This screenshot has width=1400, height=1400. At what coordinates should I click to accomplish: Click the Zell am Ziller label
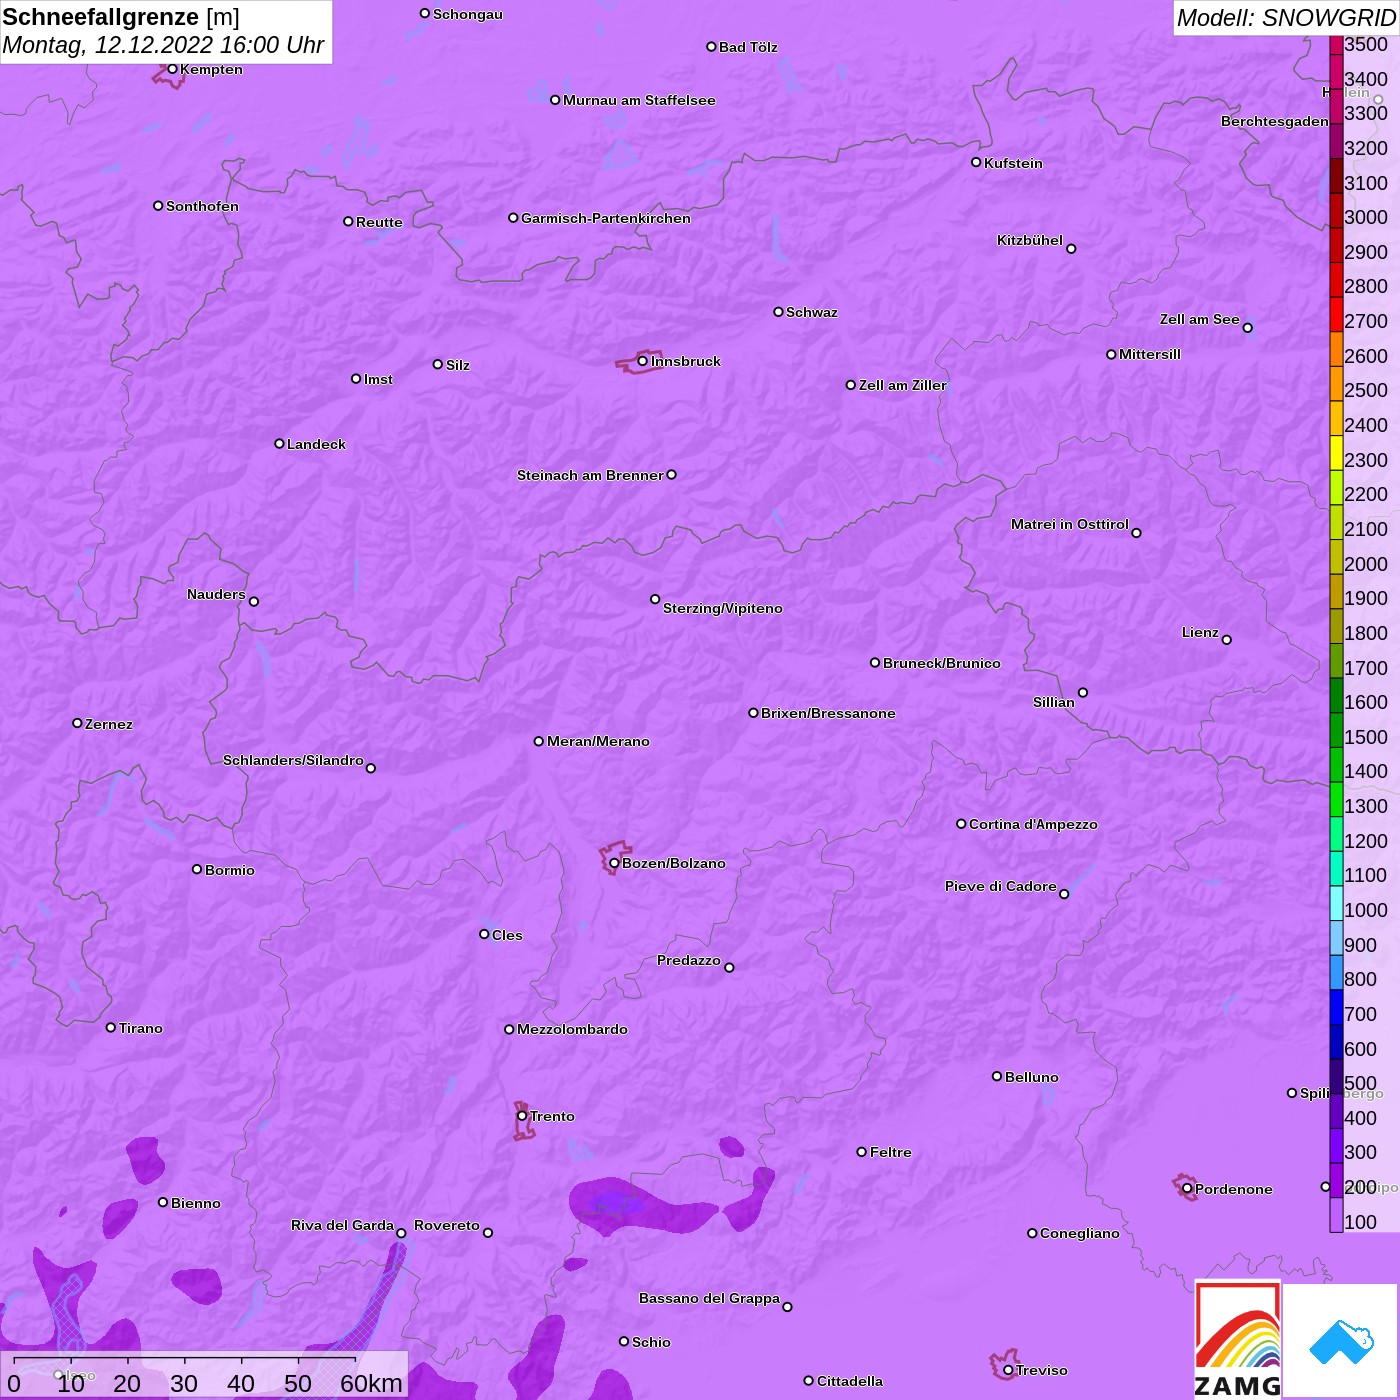pos(903,385)
